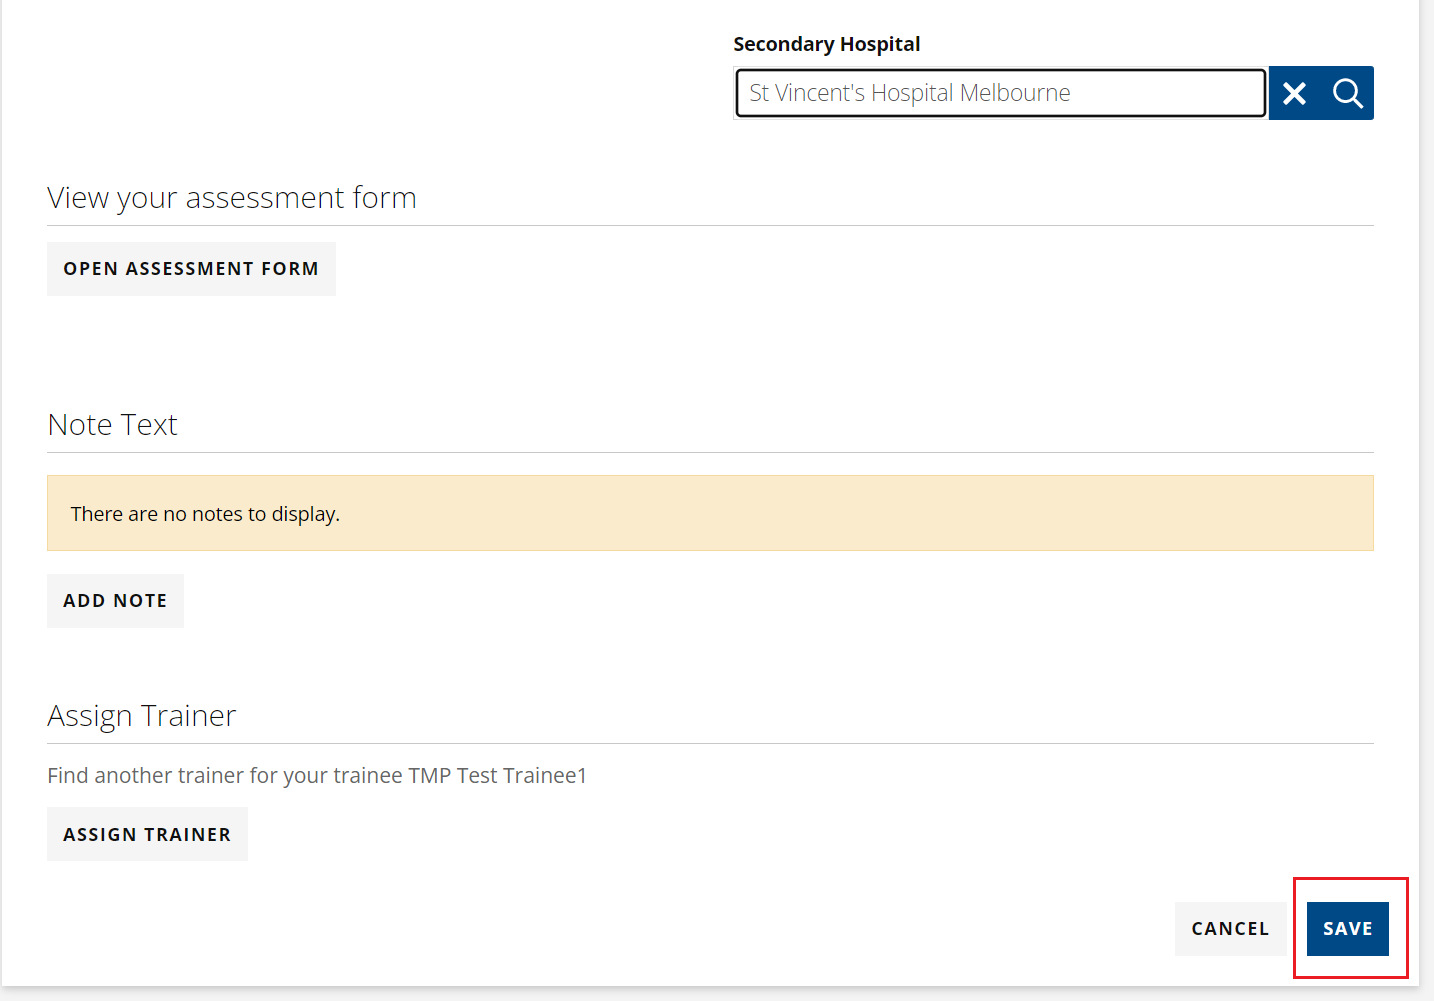This screenshot has width=1434, height=1001.
Task: Click the 'Assign Trainer' section heading
Action: coord(142,716)
